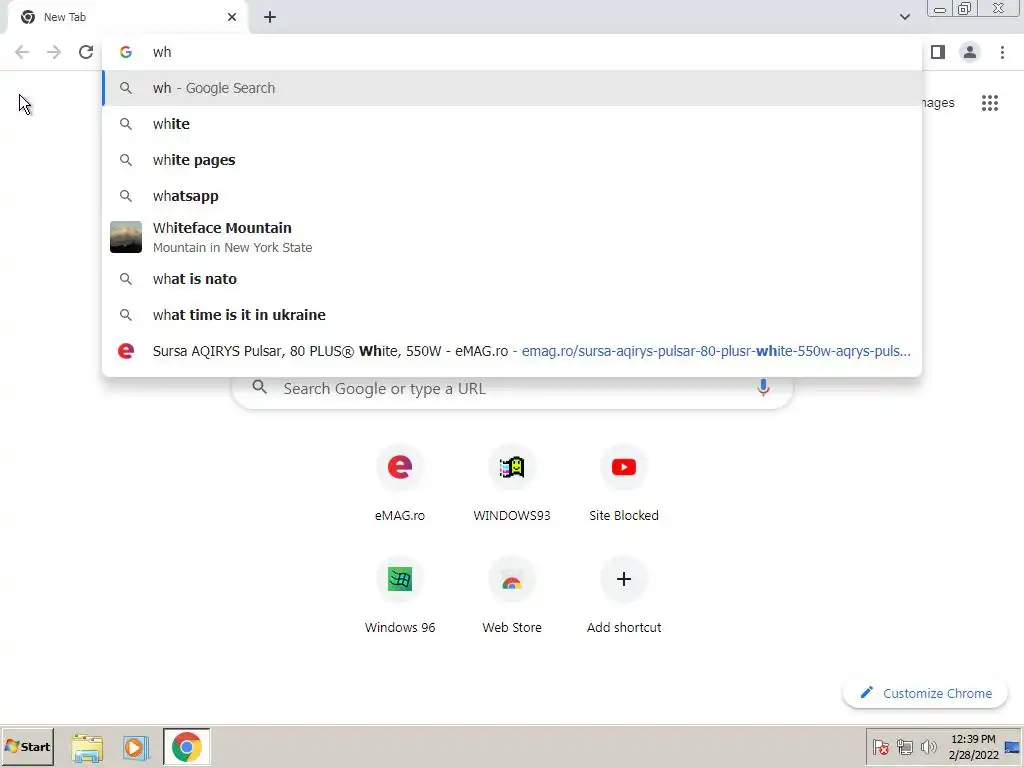Image resolution: width=1024 pixels, height=768 pixels.
Task: Click the eMAG favicon in the suggestion list
Action: (125, 351)
